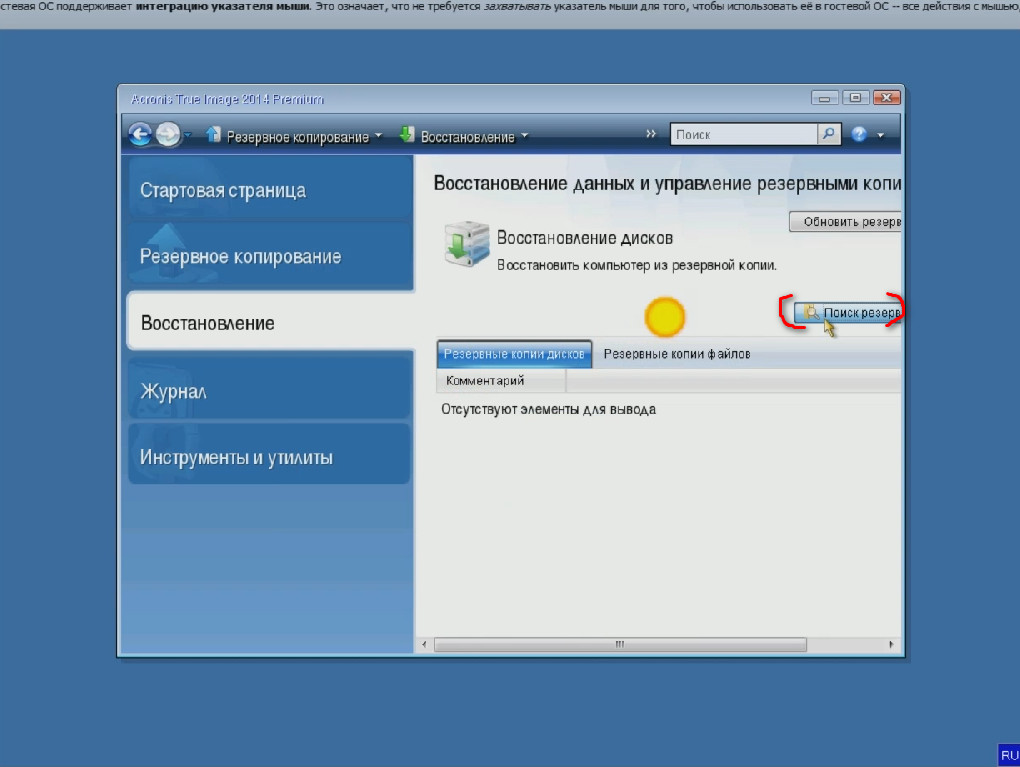Open navigation history dropdown arrow

pos(188,136)
